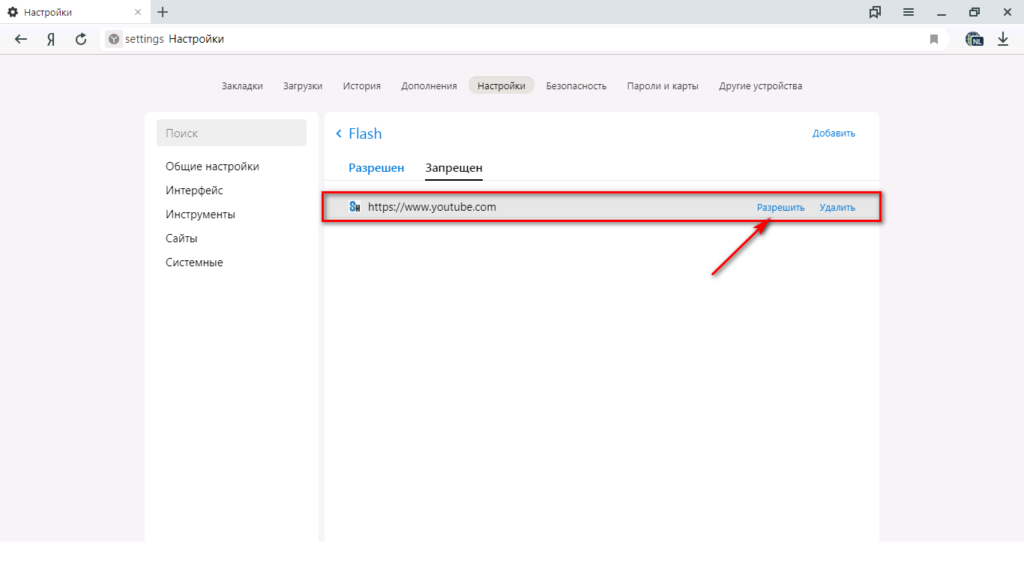Click the extension icon left of downloads

(974, 39)
